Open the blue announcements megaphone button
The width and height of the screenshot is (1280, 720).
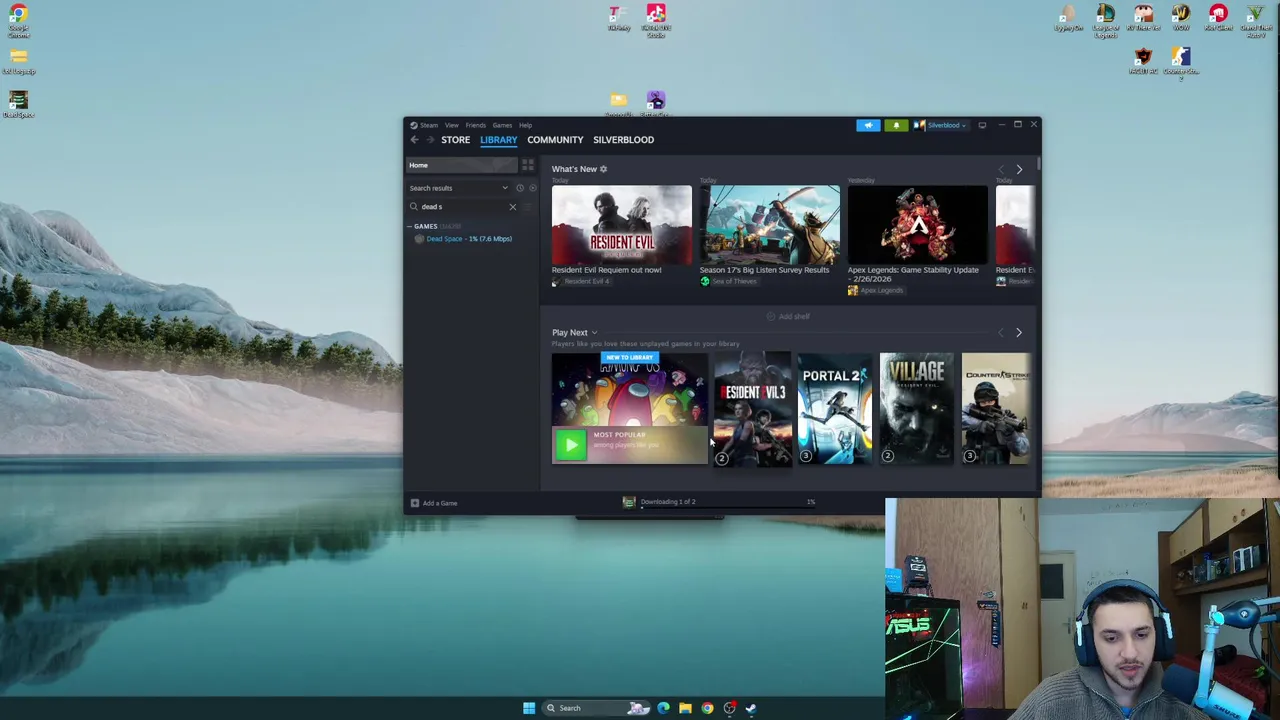pyautogui.click(x=868, y=125)
